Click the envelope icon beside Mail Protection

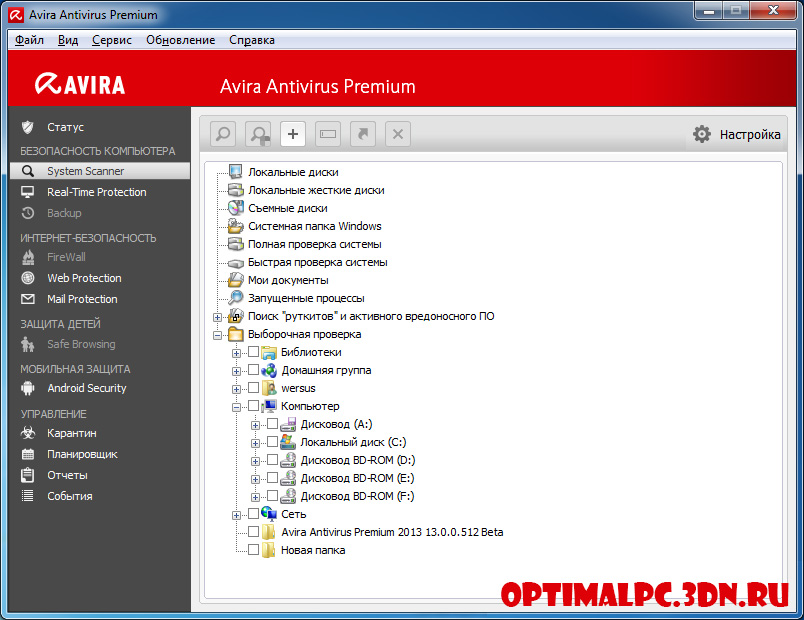[28, 299]
